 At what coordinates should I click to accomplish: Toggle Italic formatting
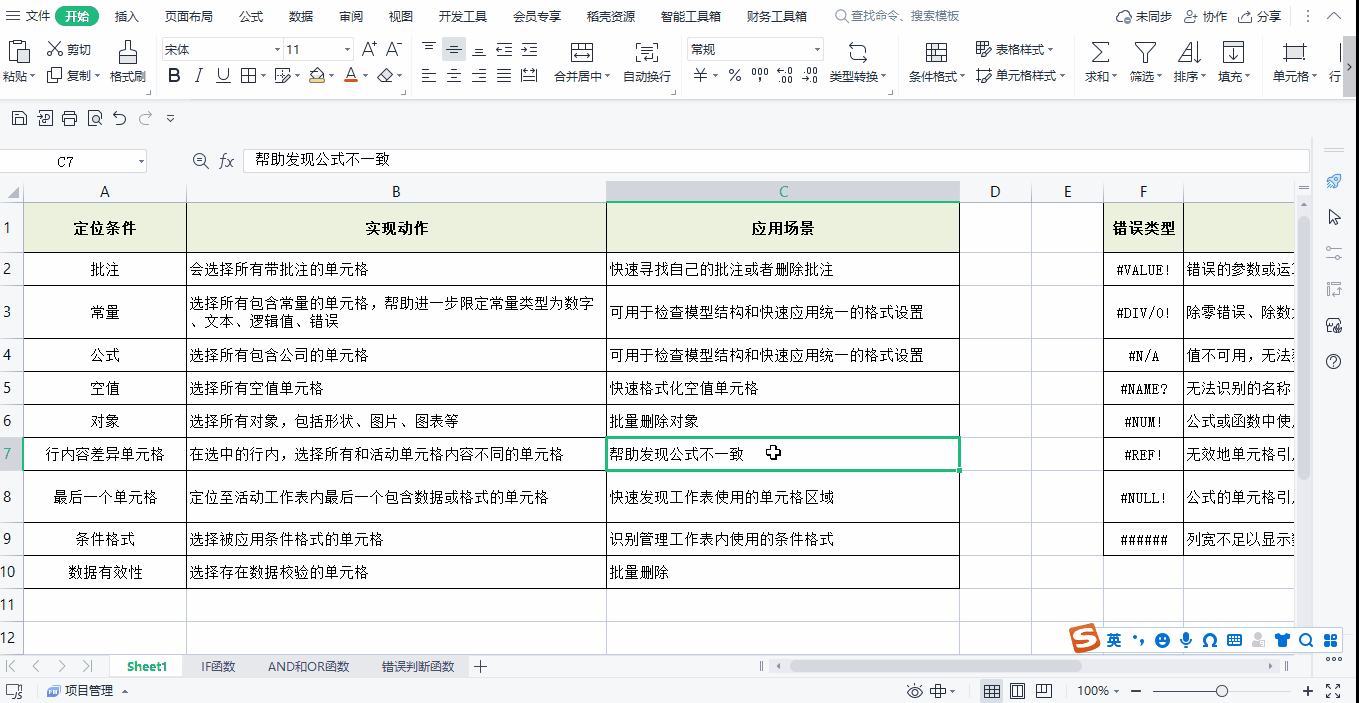tap(199, 76)
